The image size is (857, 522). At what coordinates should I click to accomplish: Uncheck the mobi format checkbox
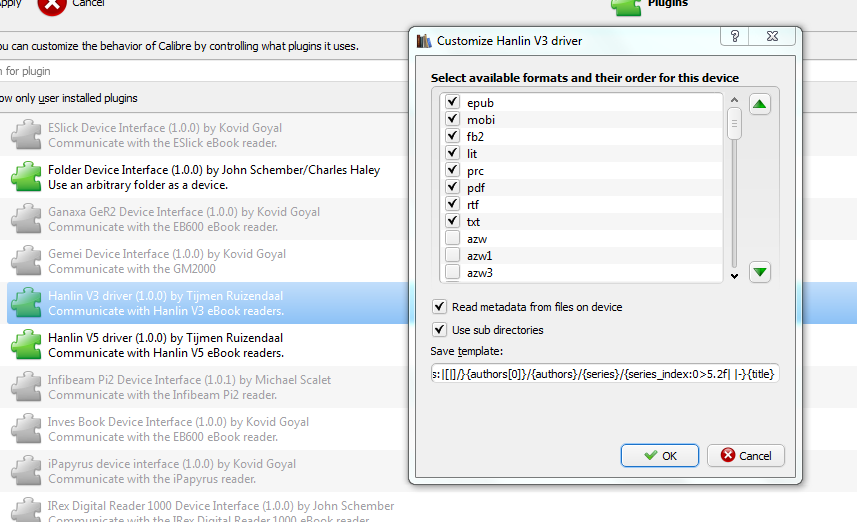pyautogui.click(x=452, y=119)
